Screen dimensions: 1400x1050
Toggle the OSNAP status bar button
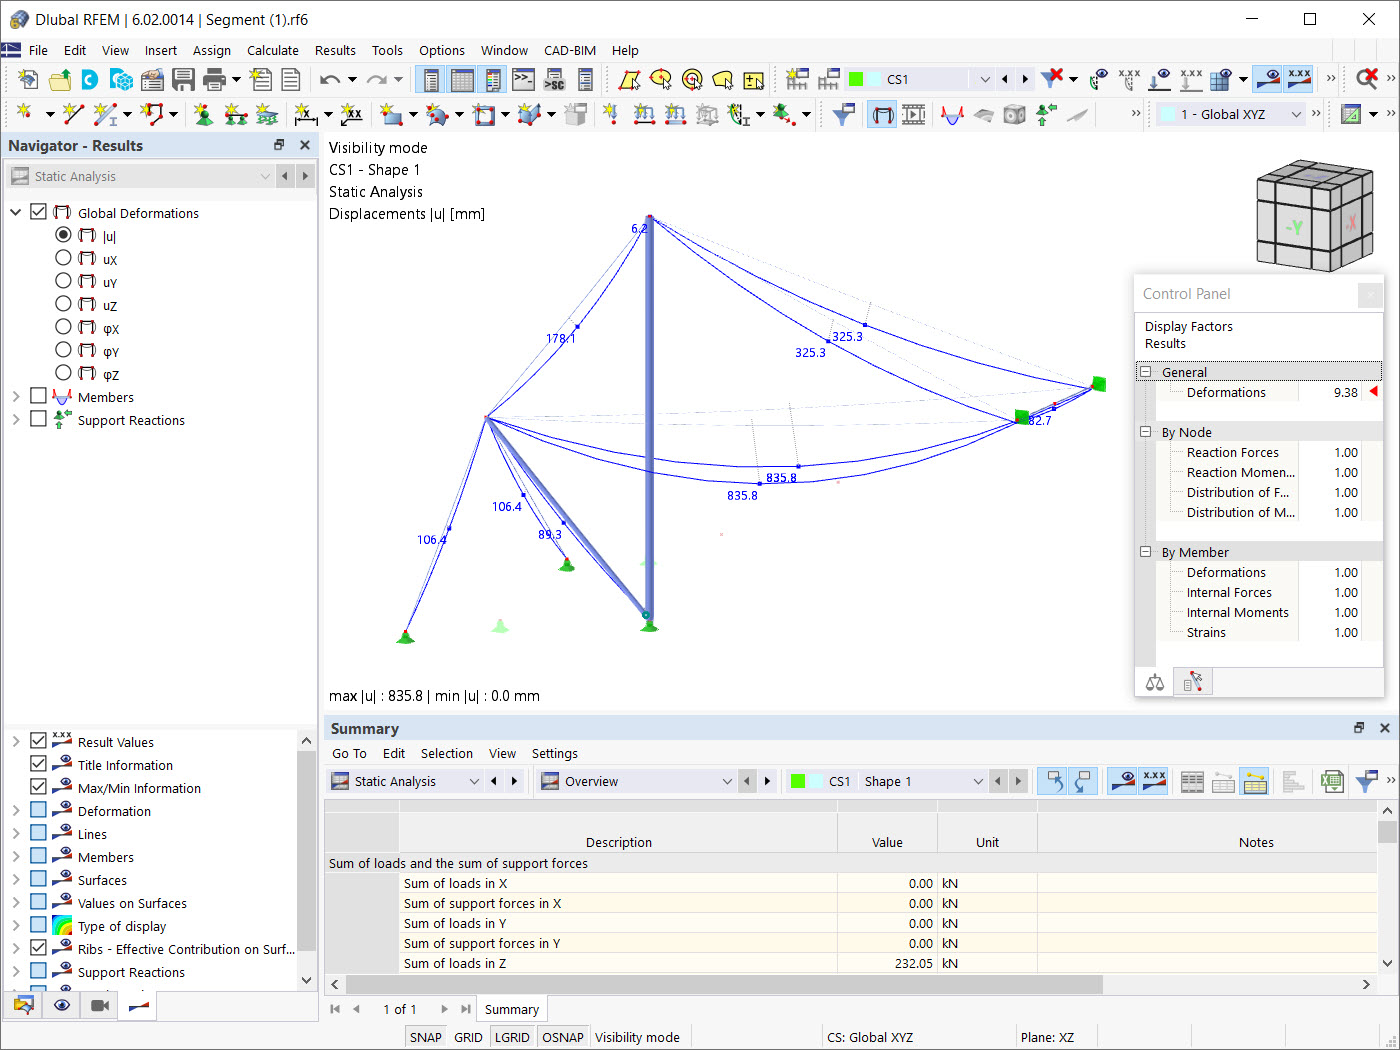563,1037
